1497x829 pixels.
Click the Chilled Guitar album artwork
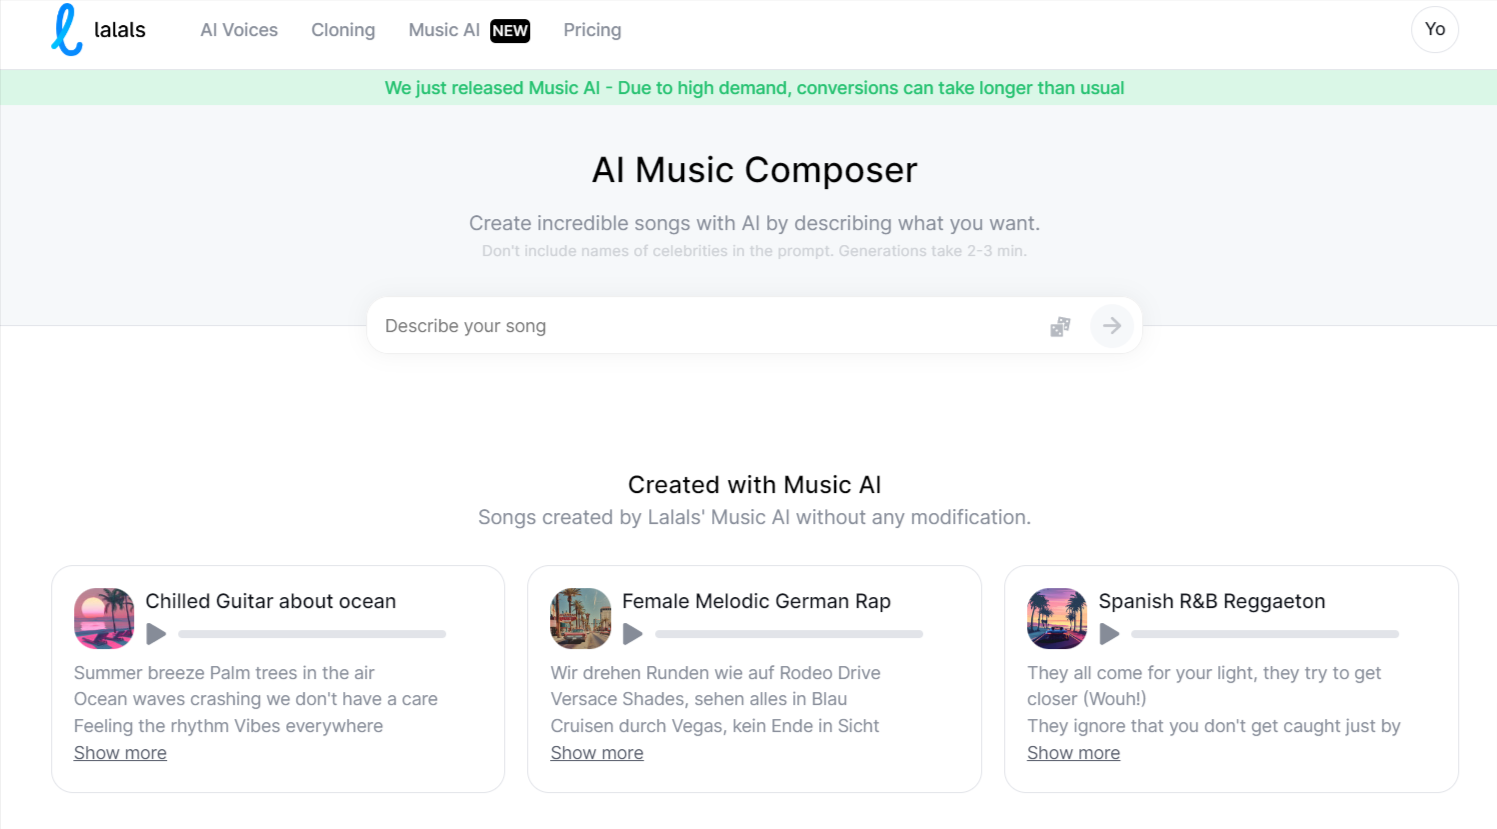point(103,618)
